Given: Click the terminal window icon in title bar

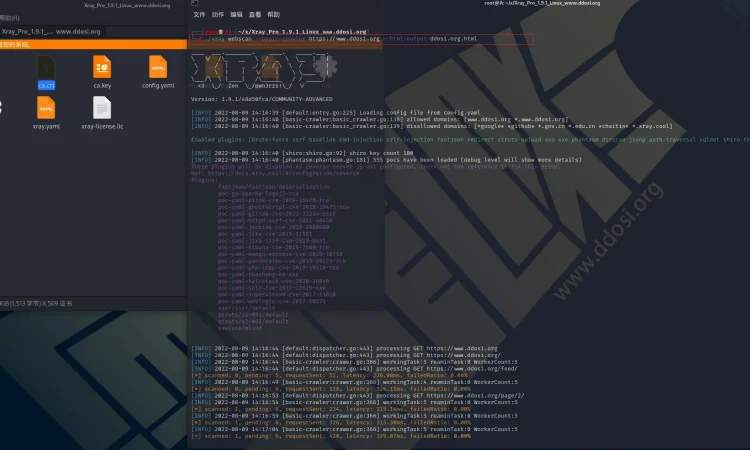Looking at the screenshot, I should [195, 3].
